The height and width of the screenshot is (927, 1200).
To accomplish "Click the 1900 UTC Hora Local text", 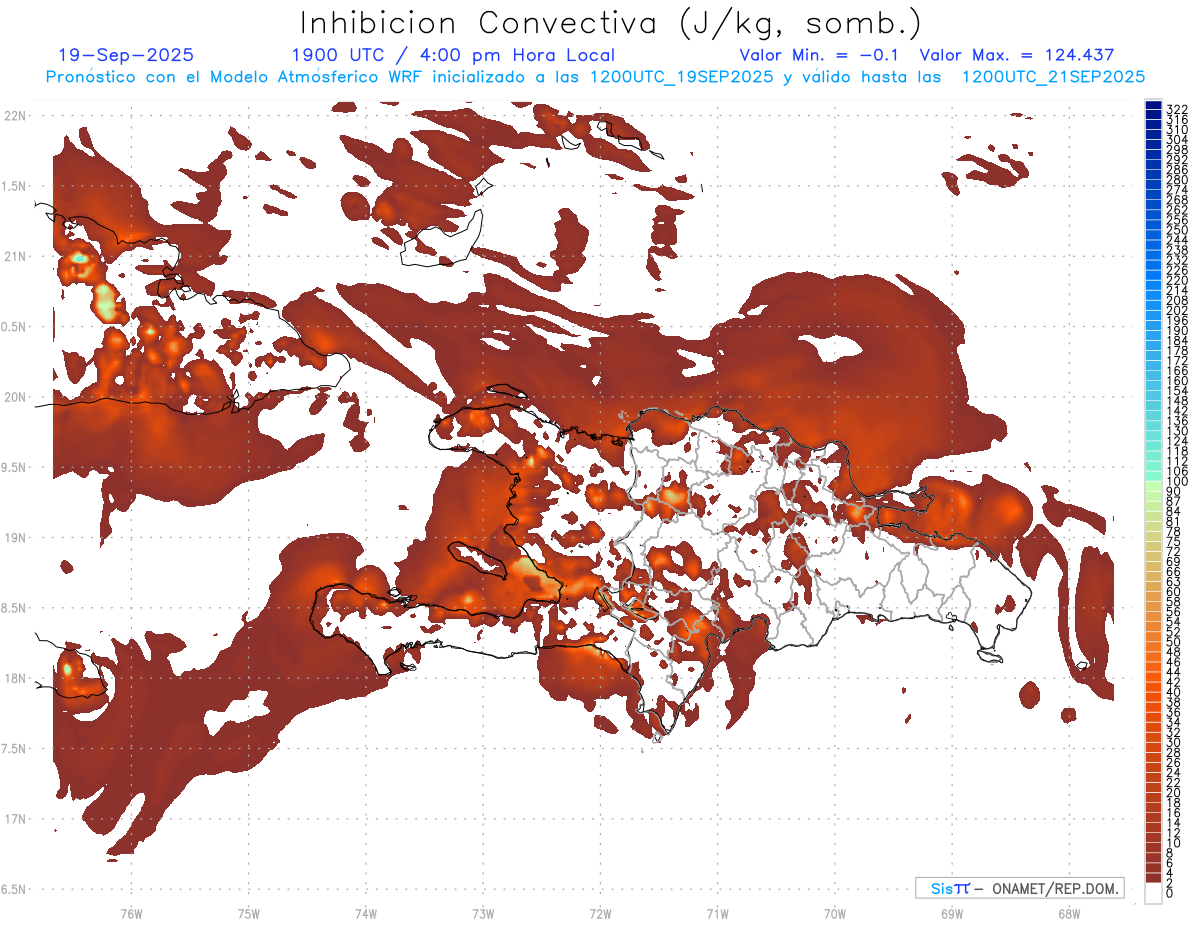I will (453, 55).
